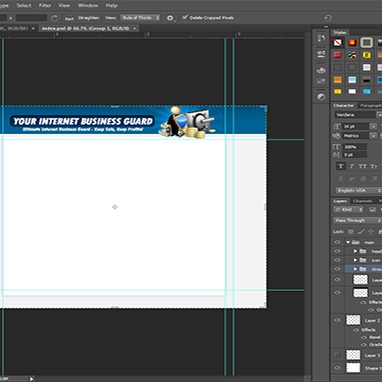382x382 pixels.
Task: Expand the head layer group folder
Action: (x=355, y=251)
